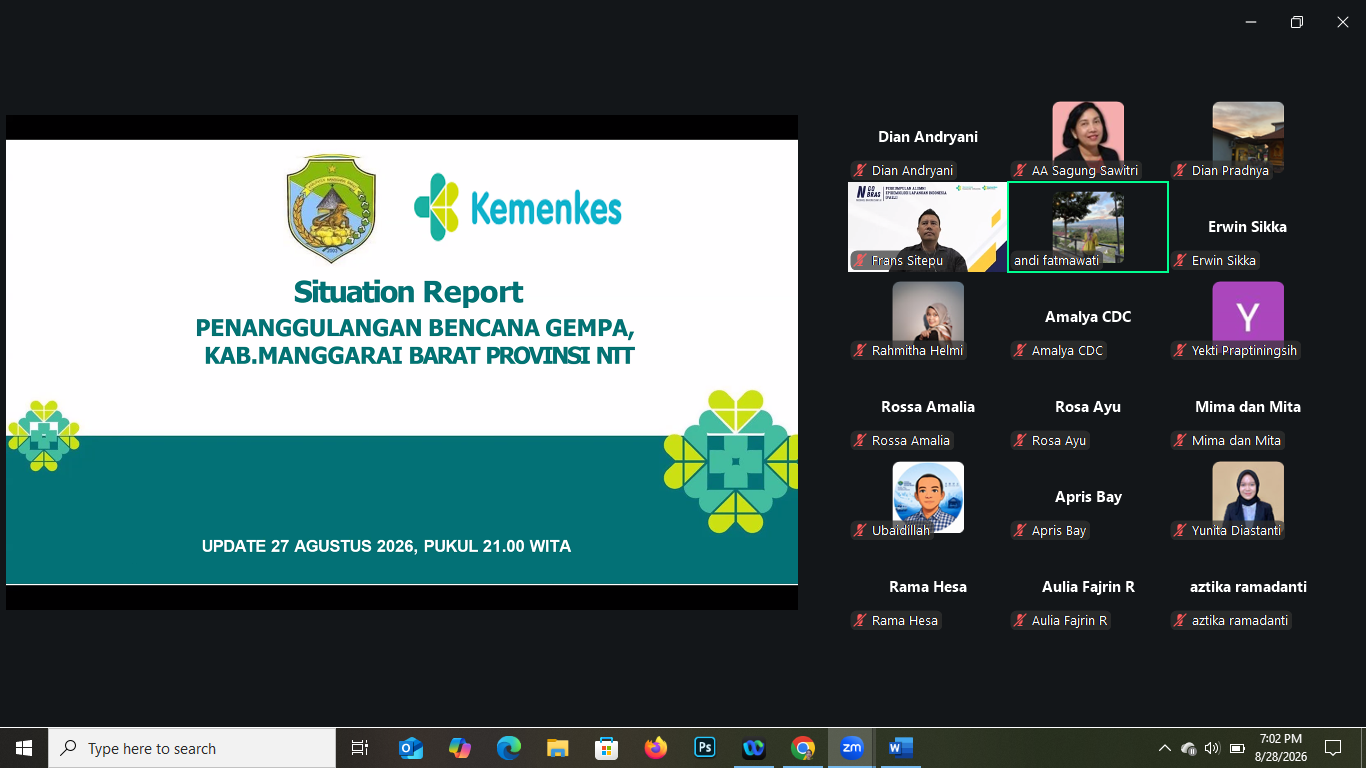The height and width of the screenshot is (768, 1366).
Task: Click muted mic icon beside Amalya CDC
Action: pyautogui.click(x=1020, y=351)
